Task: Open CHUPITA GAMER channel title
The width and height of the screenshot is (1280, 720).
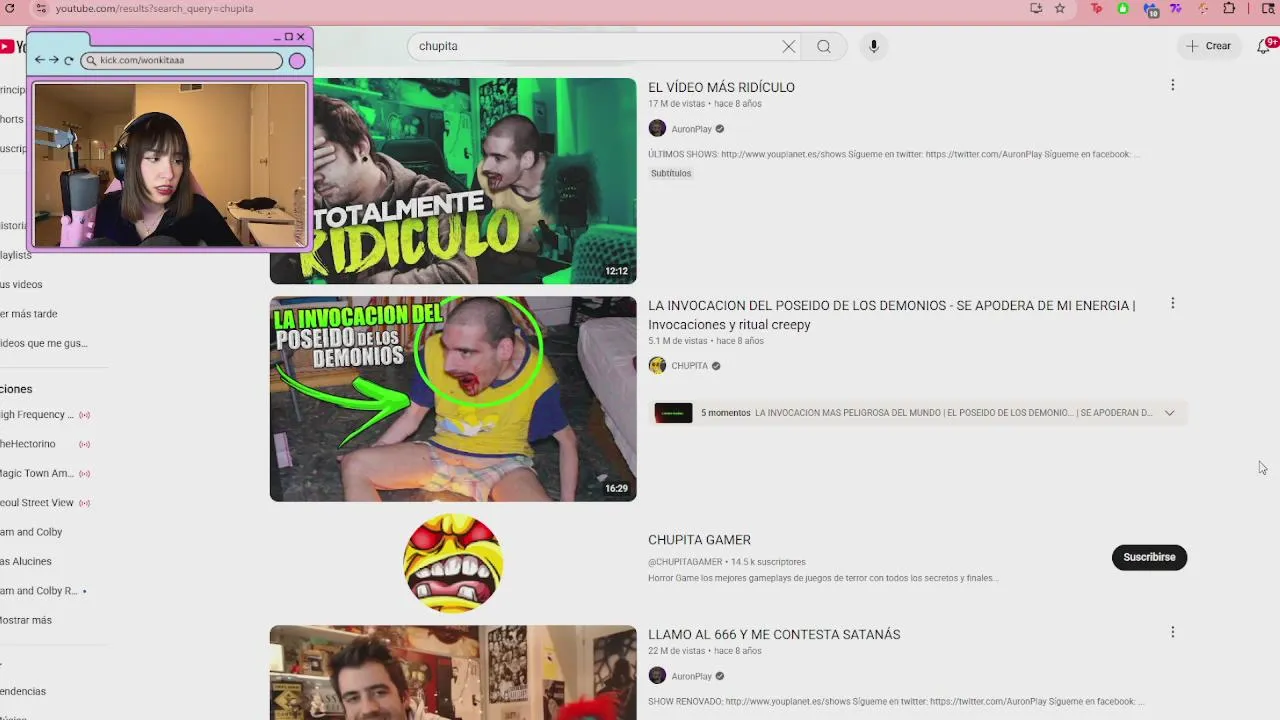Action: pyautogui.click(x=699, y=540)
